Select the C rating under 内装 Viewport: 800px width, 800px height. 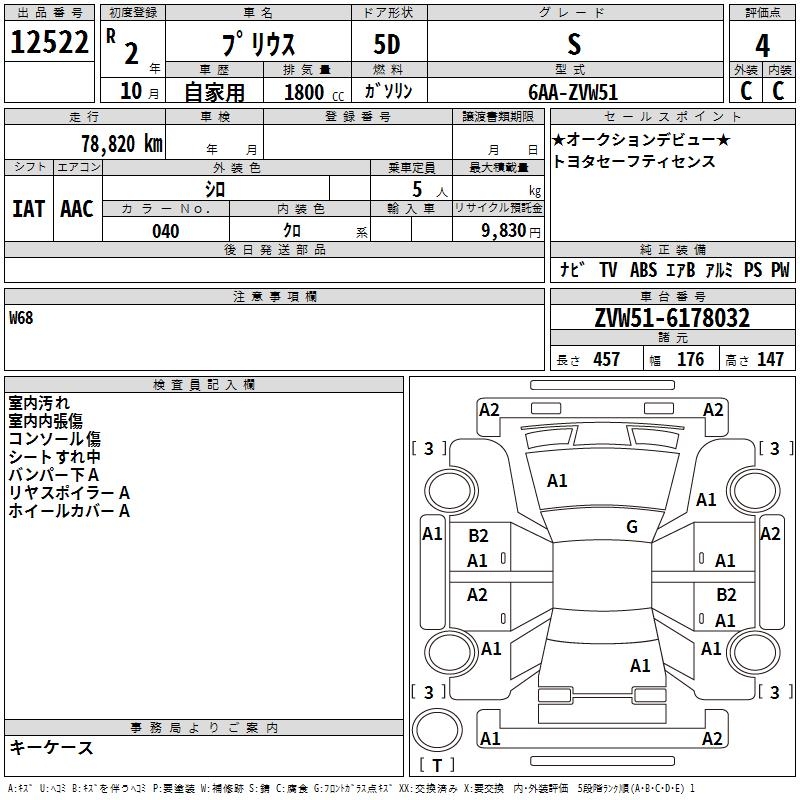[x=778, y=91]
